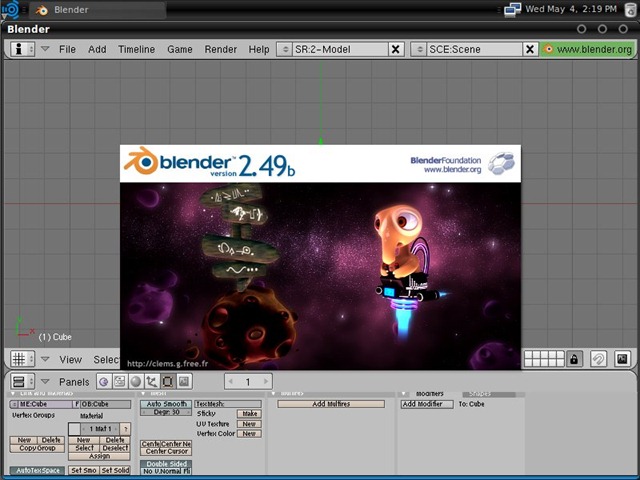Click the material color swatch
This screenshot has height=480, width=640.
pos(74,429)
